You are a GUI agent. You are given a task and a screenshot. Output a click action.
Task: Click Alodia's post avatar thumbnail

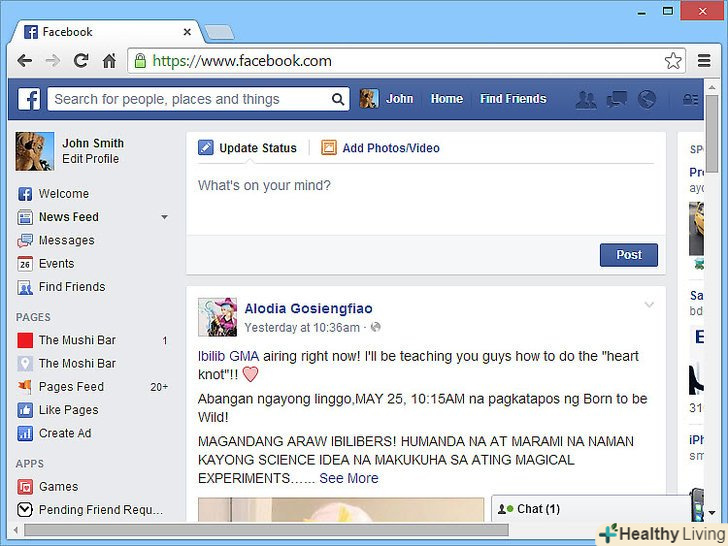[217, 317]
